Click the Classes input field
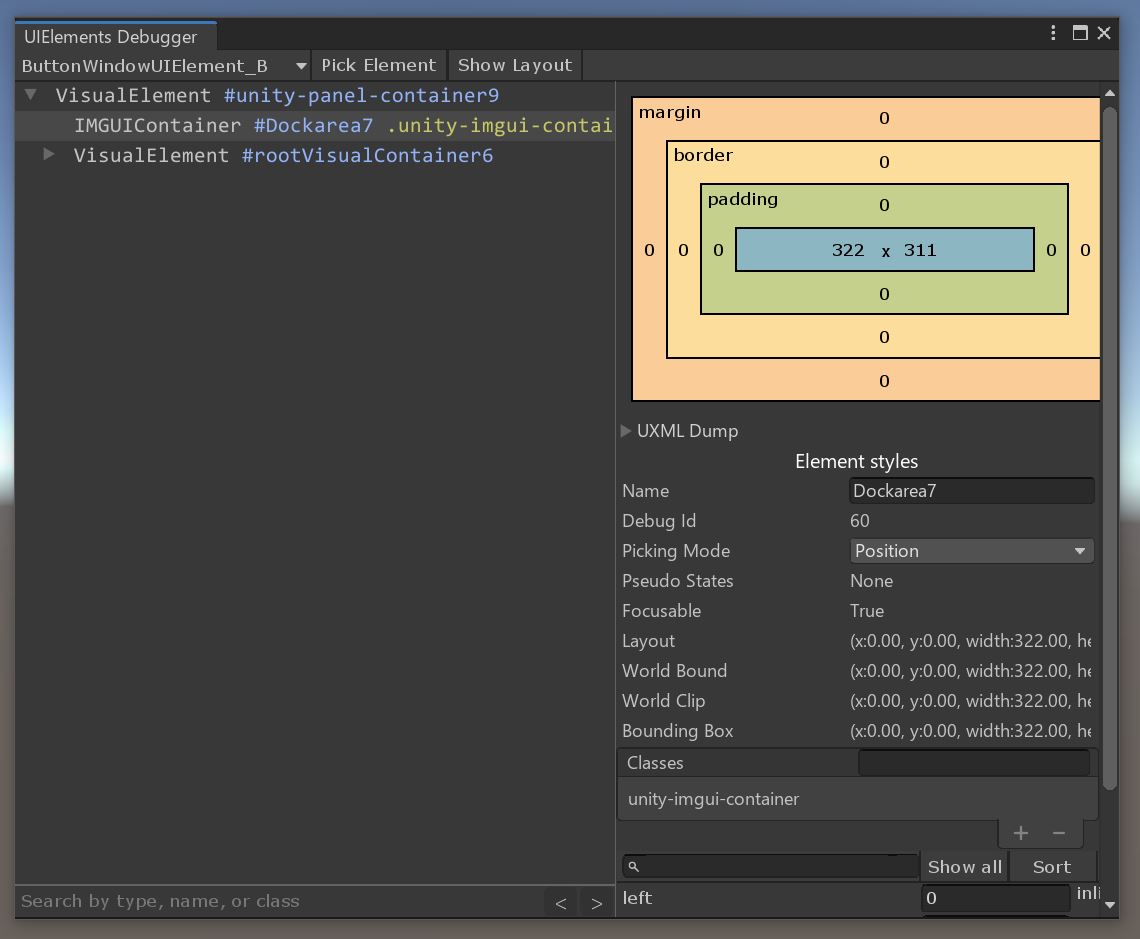This screenshot has width=1140, height=939. [x=974, y=763]
